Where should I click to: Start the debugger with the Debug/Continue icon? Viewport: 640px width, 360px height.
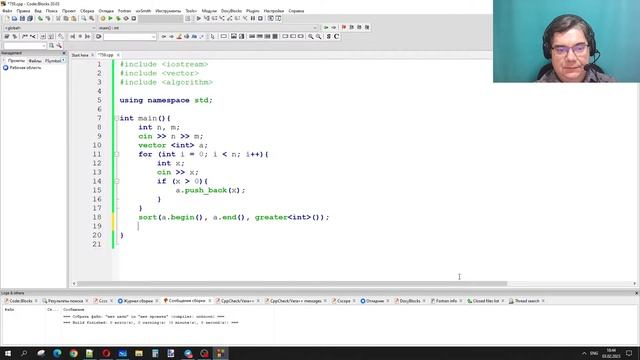point(198,18)
